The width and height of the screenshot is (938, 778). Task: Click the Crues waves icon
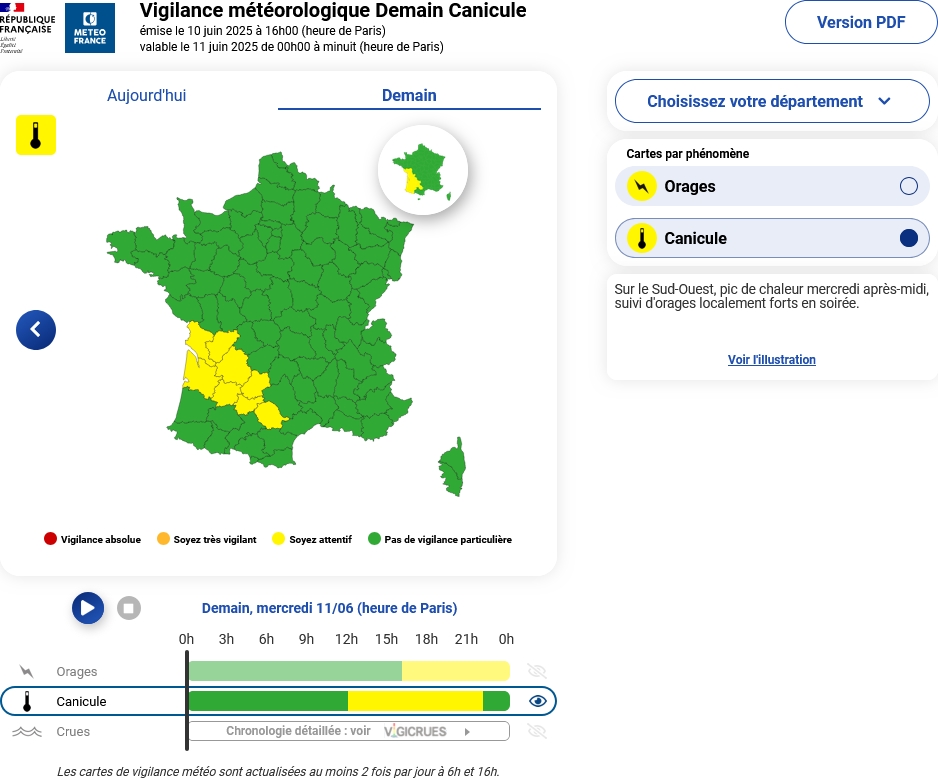pos(27,731)
